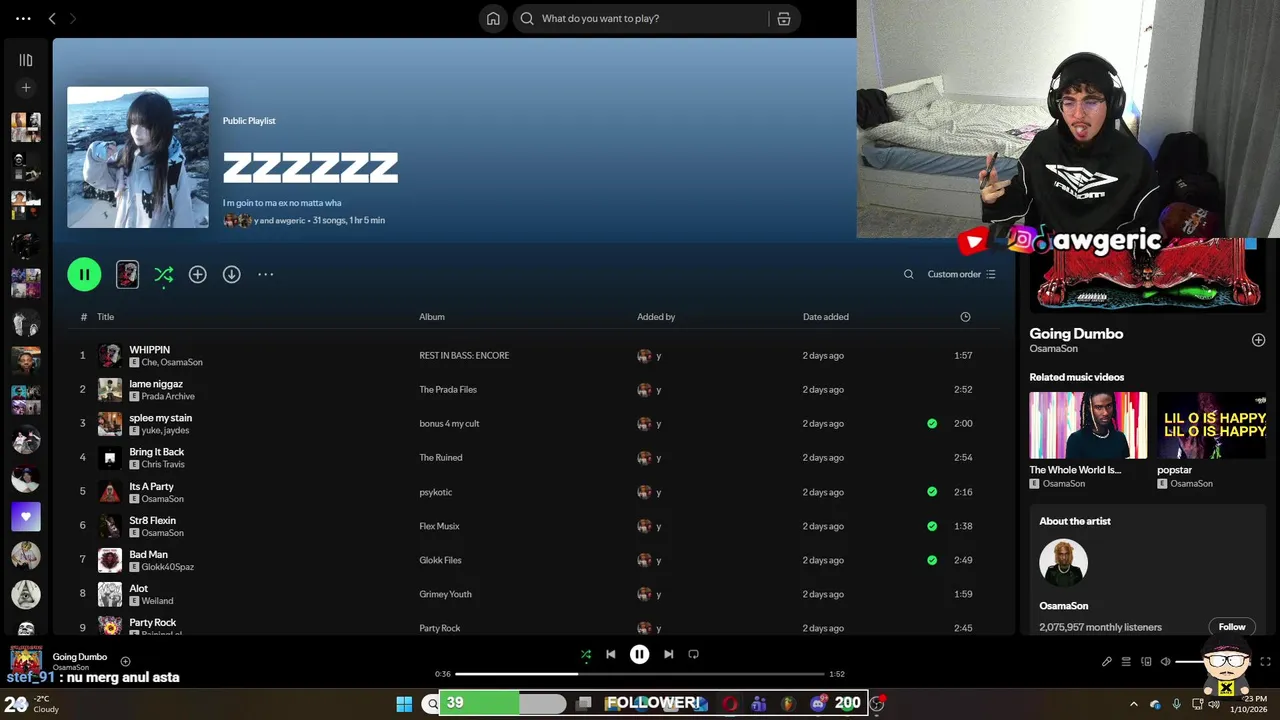Toggle saved checkmark for Str8 Flexin

(x=932, y=526)
